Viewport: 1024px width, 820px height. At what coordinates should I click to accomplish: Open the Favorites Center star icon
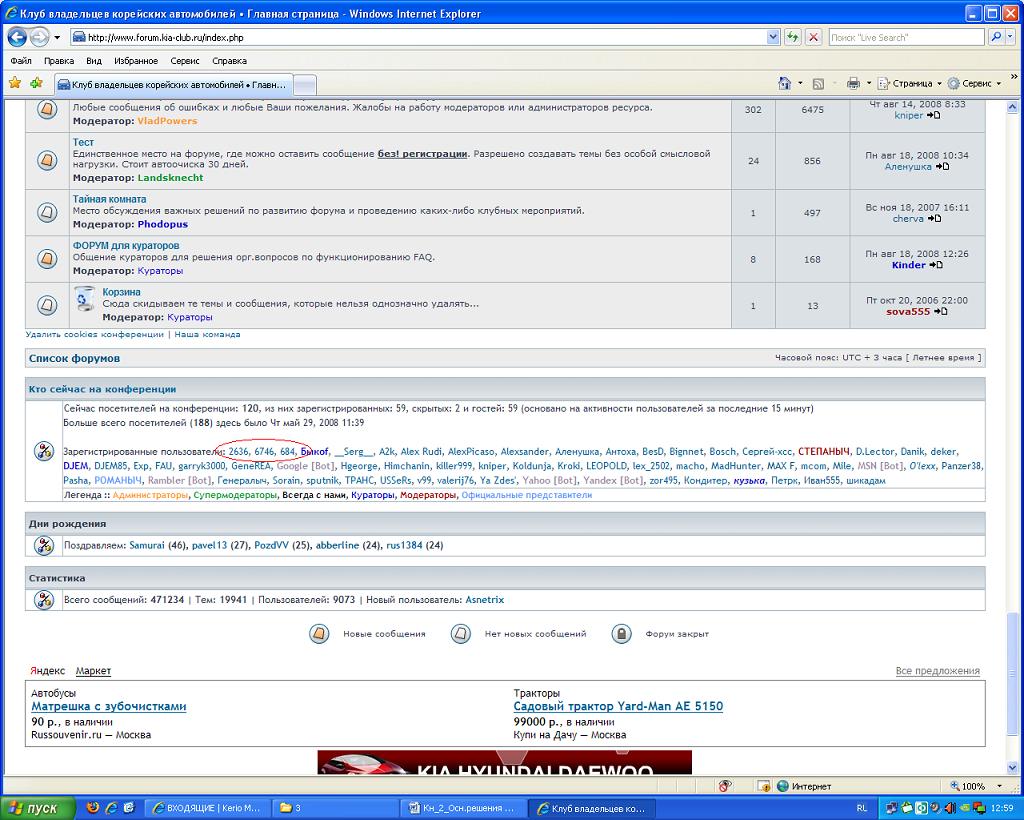coord(15,83)
